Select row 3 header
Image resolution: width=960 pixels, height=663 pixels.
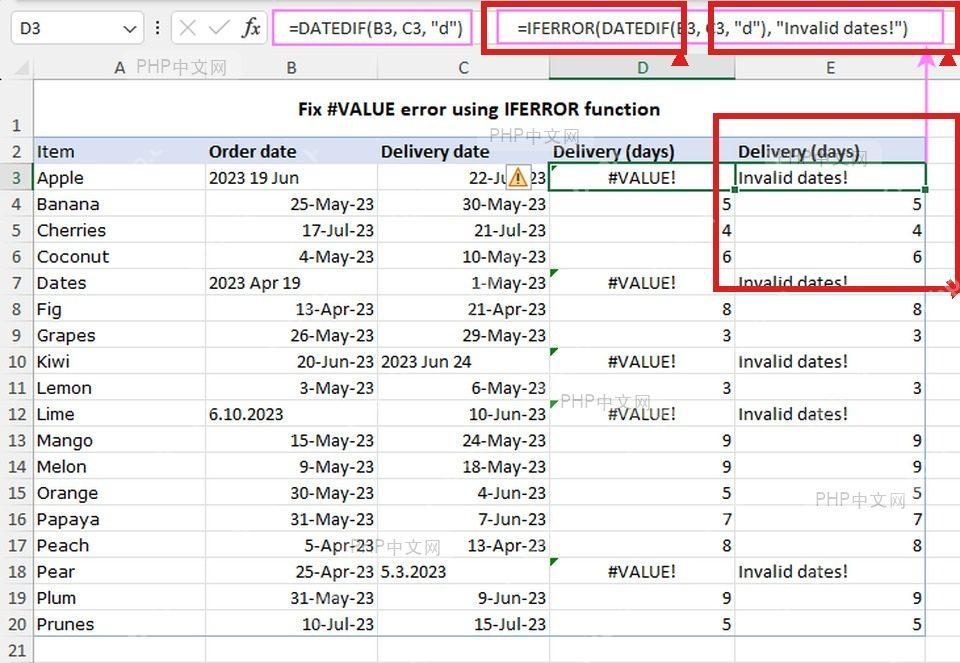(17, 178)
